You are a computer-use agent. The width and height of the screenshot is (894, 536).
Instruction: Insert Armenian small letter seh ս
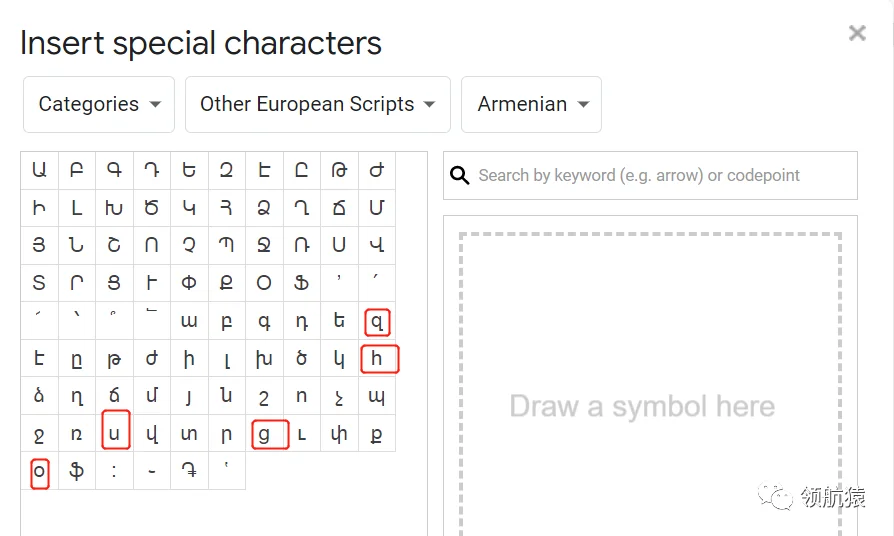115,433
